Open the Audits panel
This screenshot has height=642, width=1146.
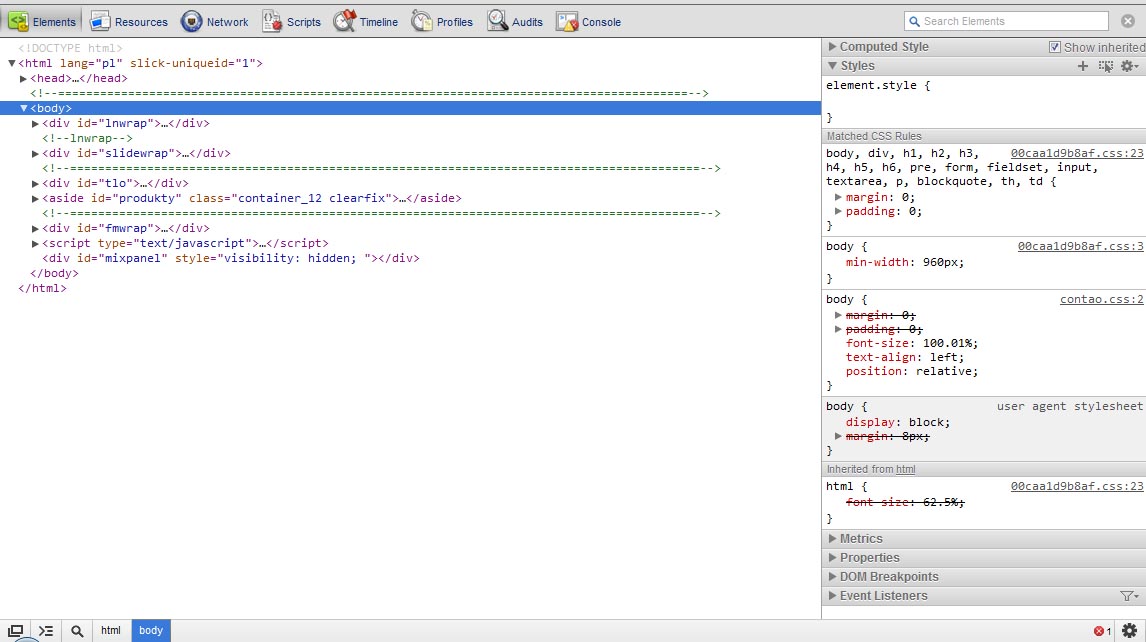pos(515,21)
